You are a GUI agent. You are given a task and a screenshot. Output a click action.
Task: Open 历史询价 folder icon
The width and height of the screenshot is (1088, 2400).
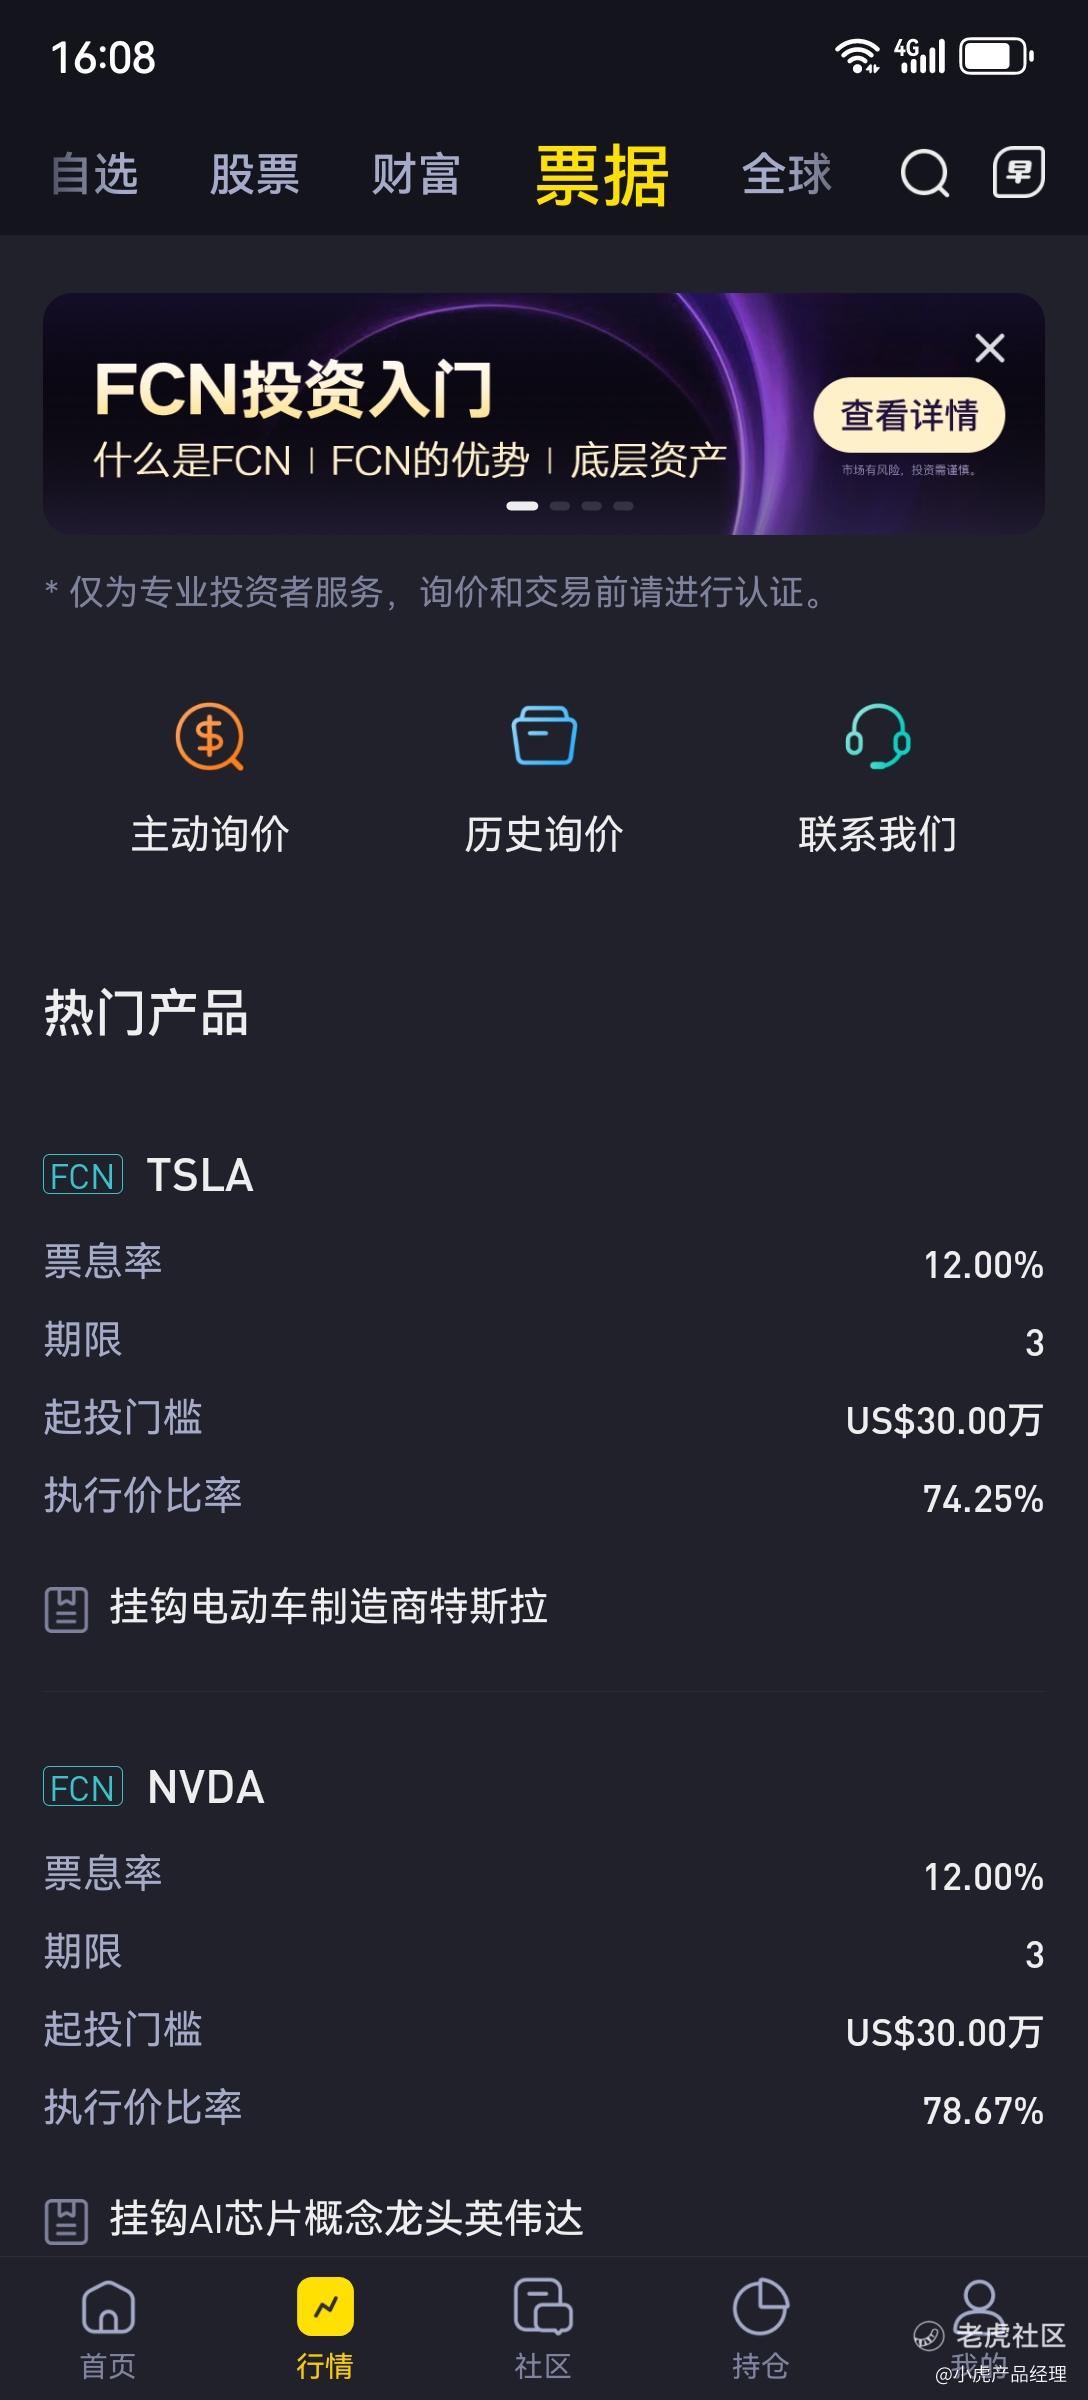(544, 737)
